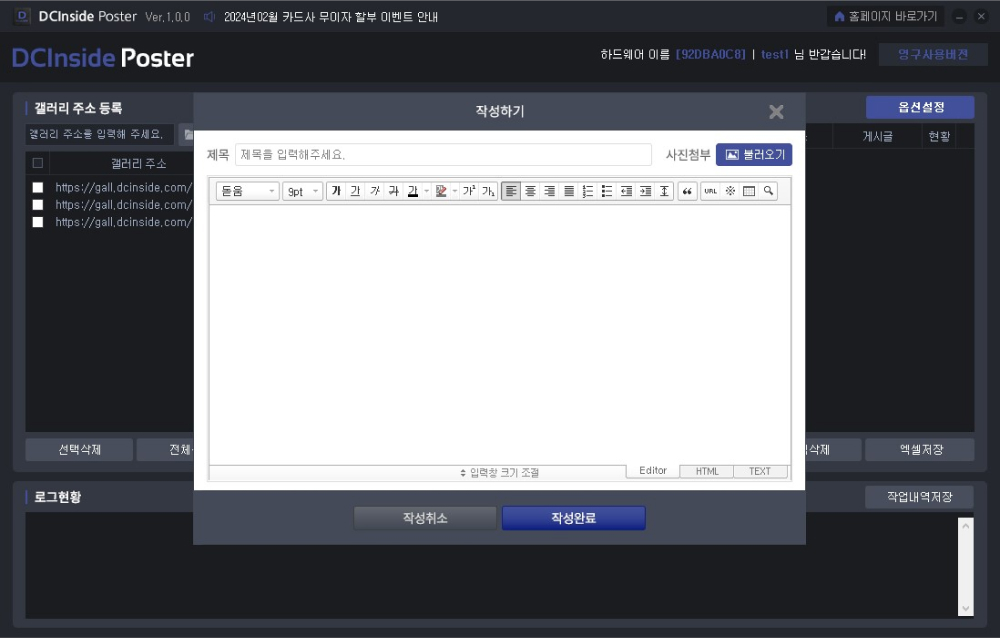This screenshot has height=639, width=1000.
Task: Toggle strikethrough formatting in editor toolbar
Action: pos(393,191)
